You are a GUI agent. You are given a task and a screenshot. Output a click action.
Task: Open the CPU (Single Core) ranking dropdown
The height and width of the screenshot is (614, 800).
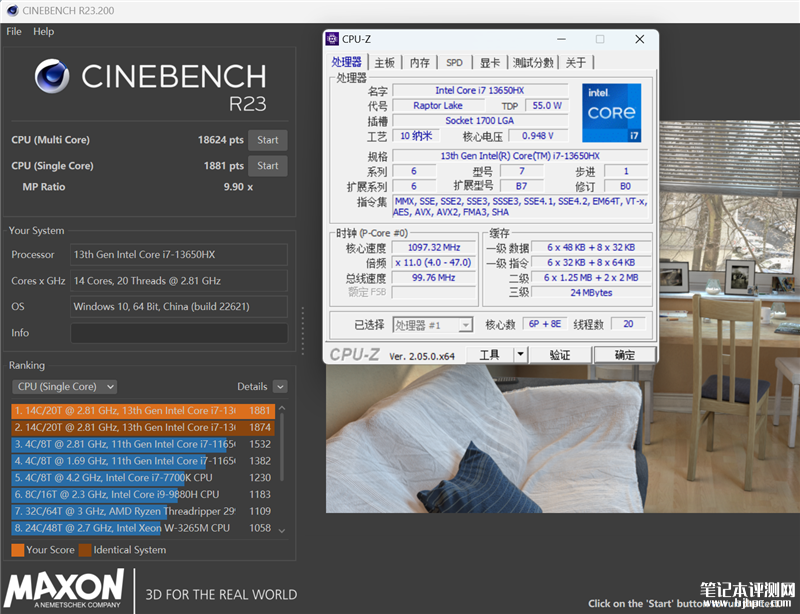tap(65, 387)
